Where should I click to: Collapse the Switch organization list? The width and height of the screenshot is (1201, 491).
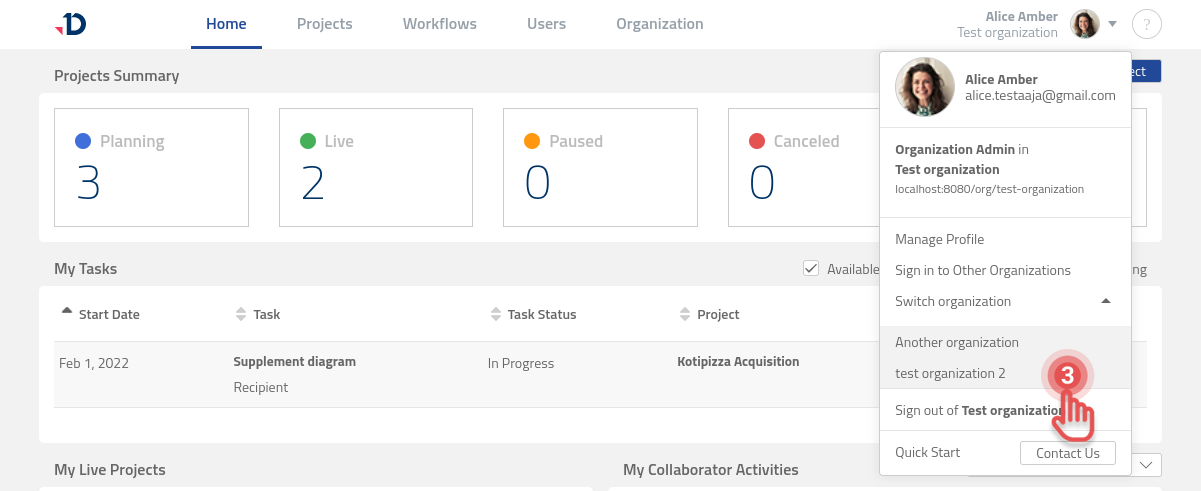click(x=1105, y=301)
